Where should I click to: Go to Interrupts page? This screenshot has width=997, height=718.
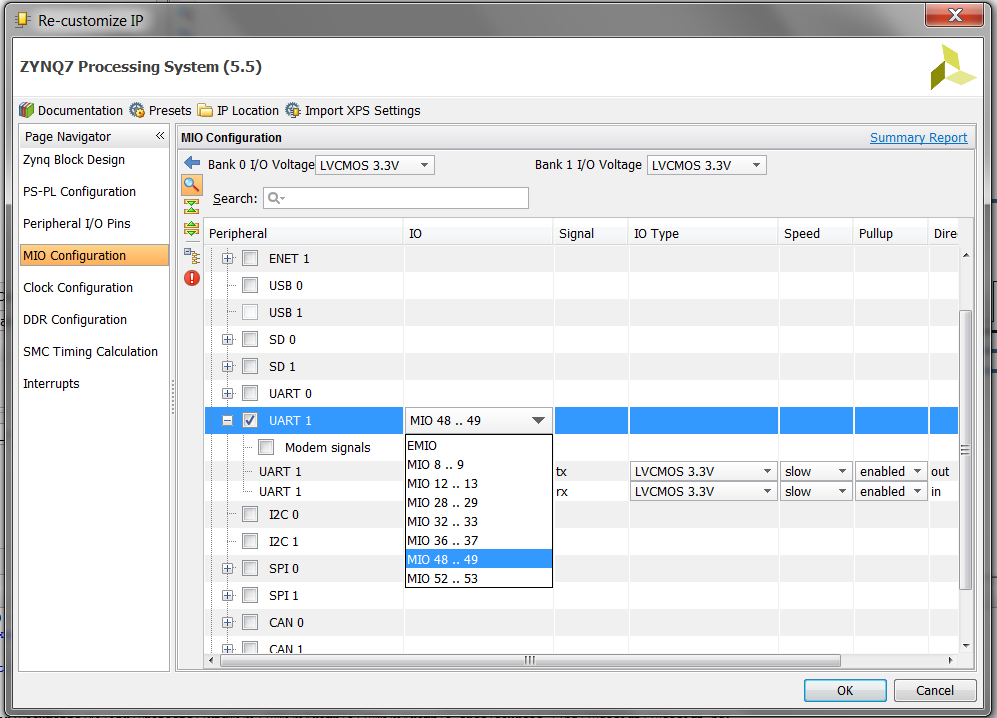tap(52, 383)
